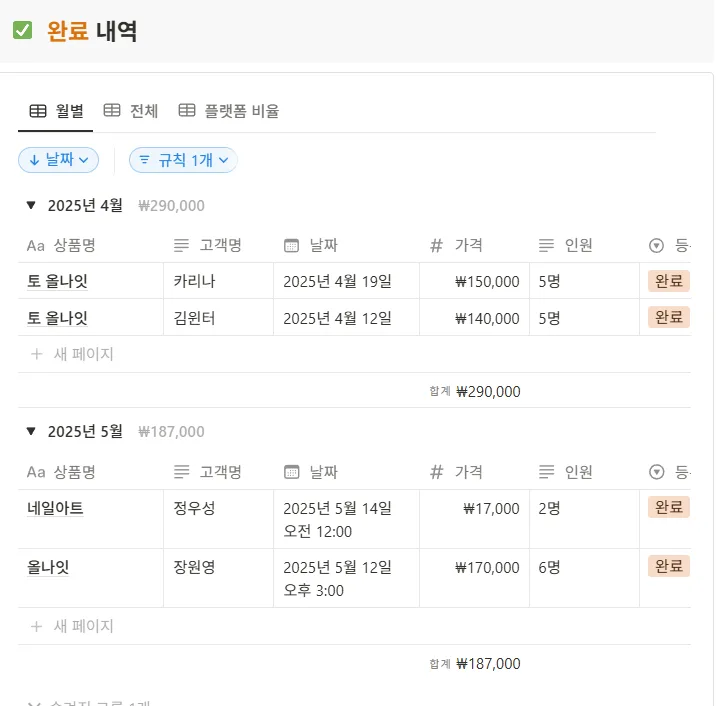Image resolution: width=721 pixels, height=706 pixels.
Task: Click the ₩170,000 price cell for 장원영
Action: (487, 567)
